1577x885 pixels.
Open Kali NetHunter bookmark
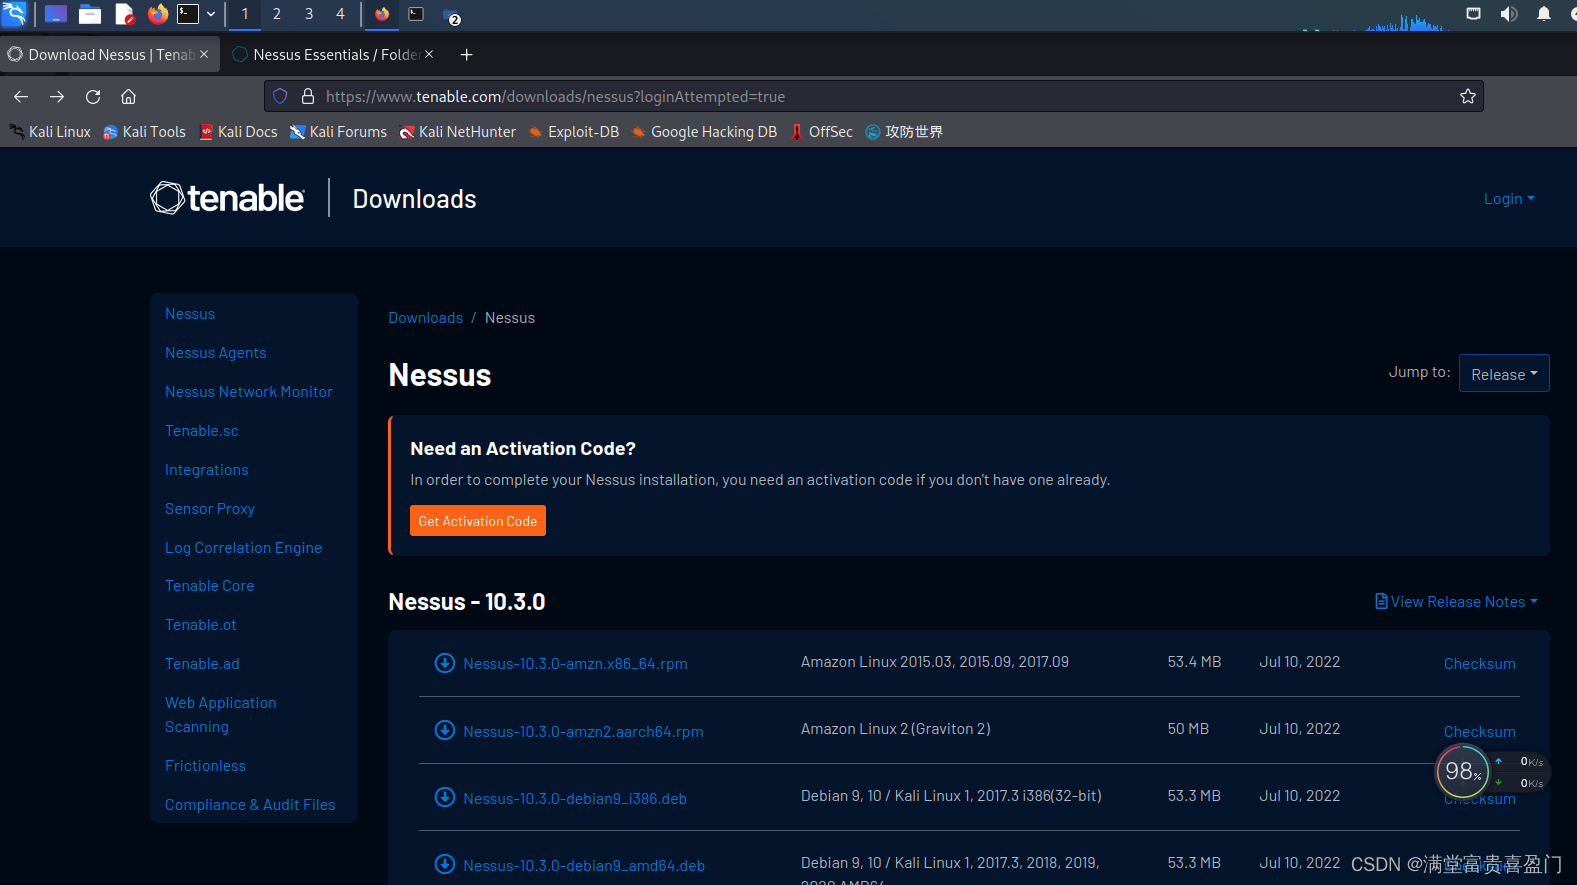click(x=457, y=132)
